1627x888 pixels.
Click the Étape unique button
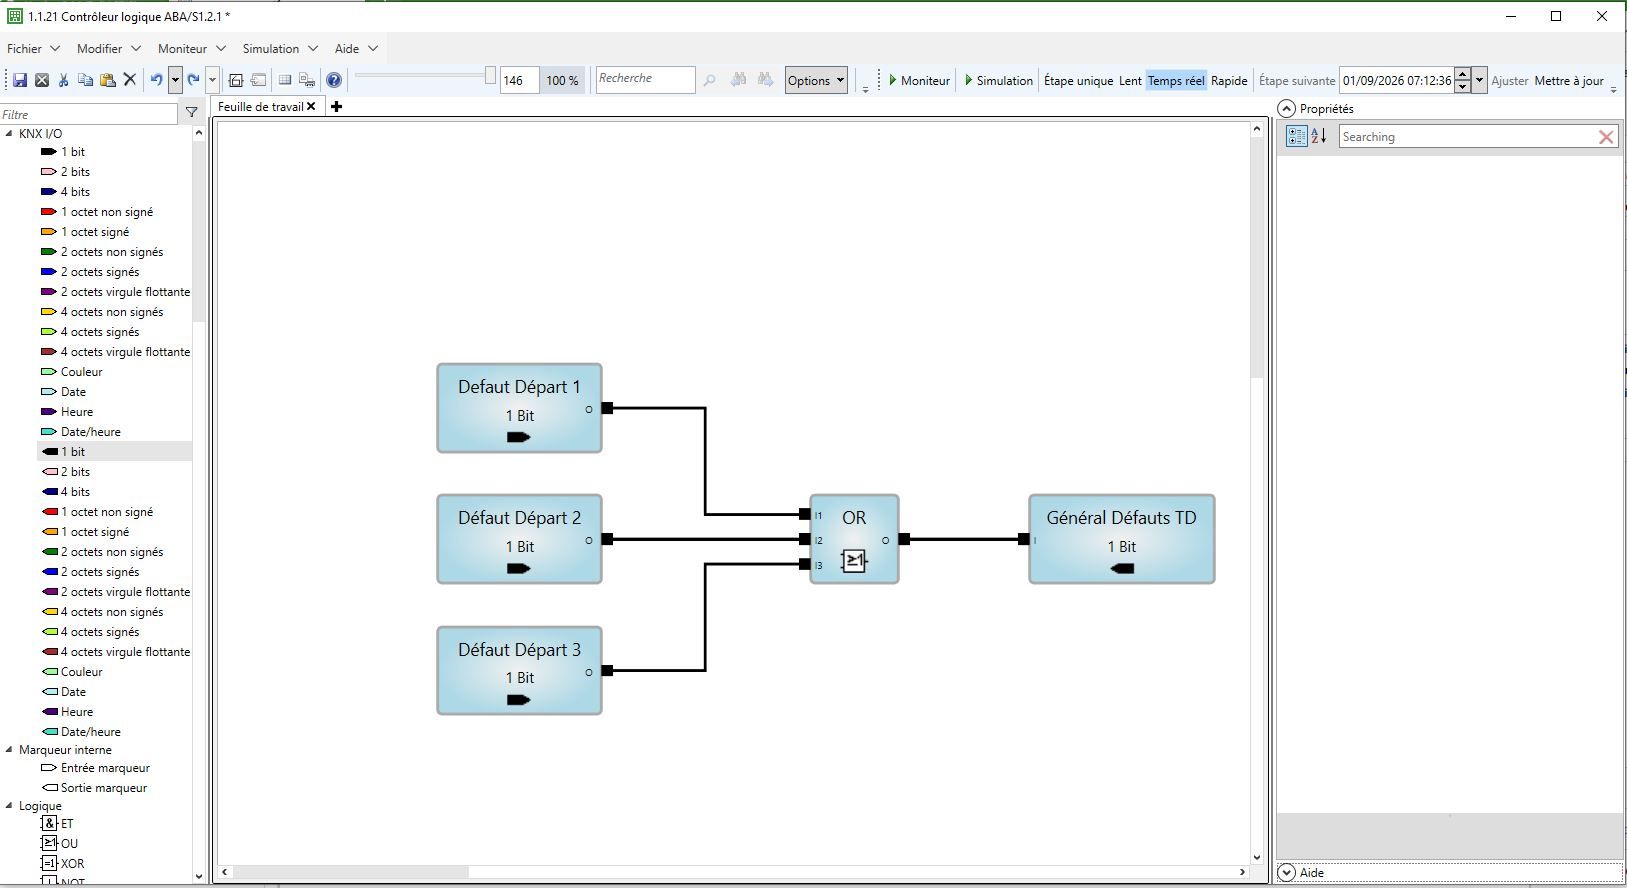[x=1078, y=81]
